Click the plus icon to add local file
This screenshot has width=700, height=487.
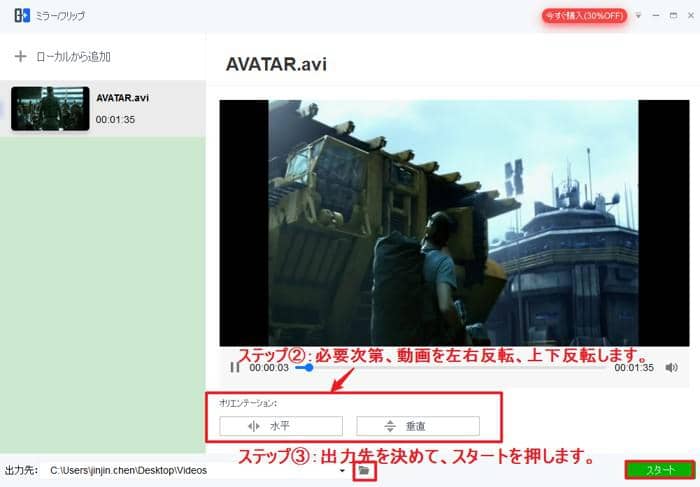[x=20, y=57]
